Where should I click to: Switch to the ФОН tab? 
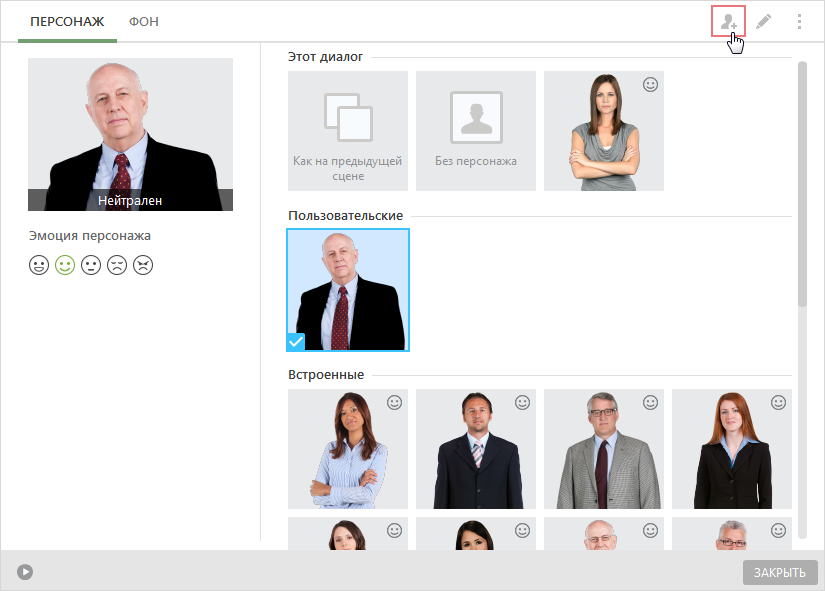pyautogui.click(x=144, y=22)
